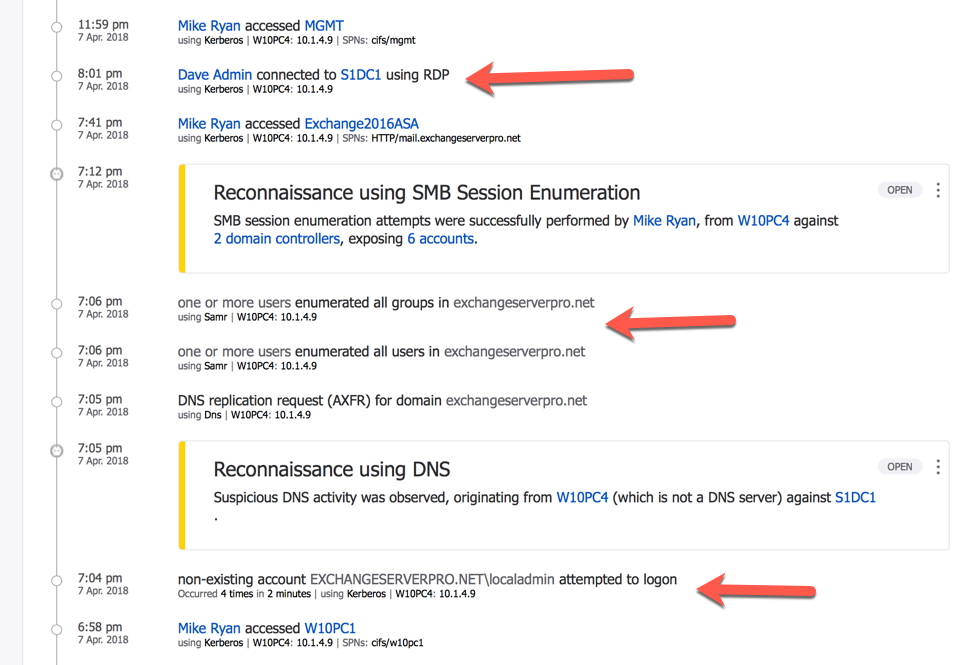Open the Mike Ryan user profile link

pos(209,25)
